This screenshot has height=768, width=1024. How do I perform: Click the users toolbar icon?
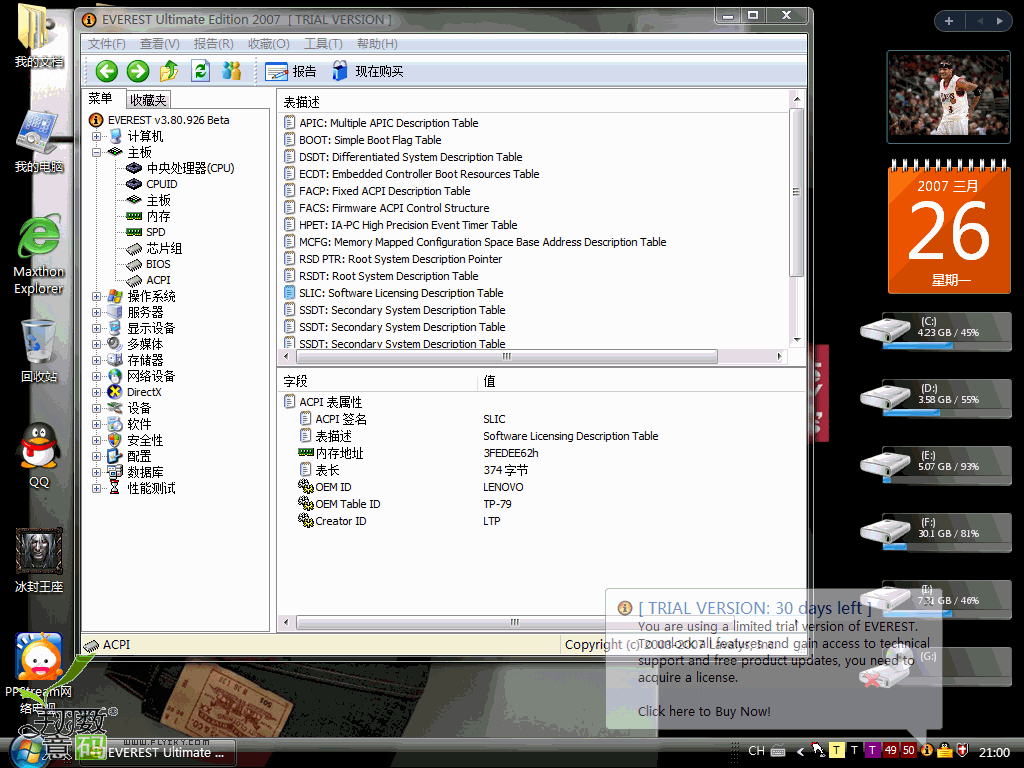231,71
